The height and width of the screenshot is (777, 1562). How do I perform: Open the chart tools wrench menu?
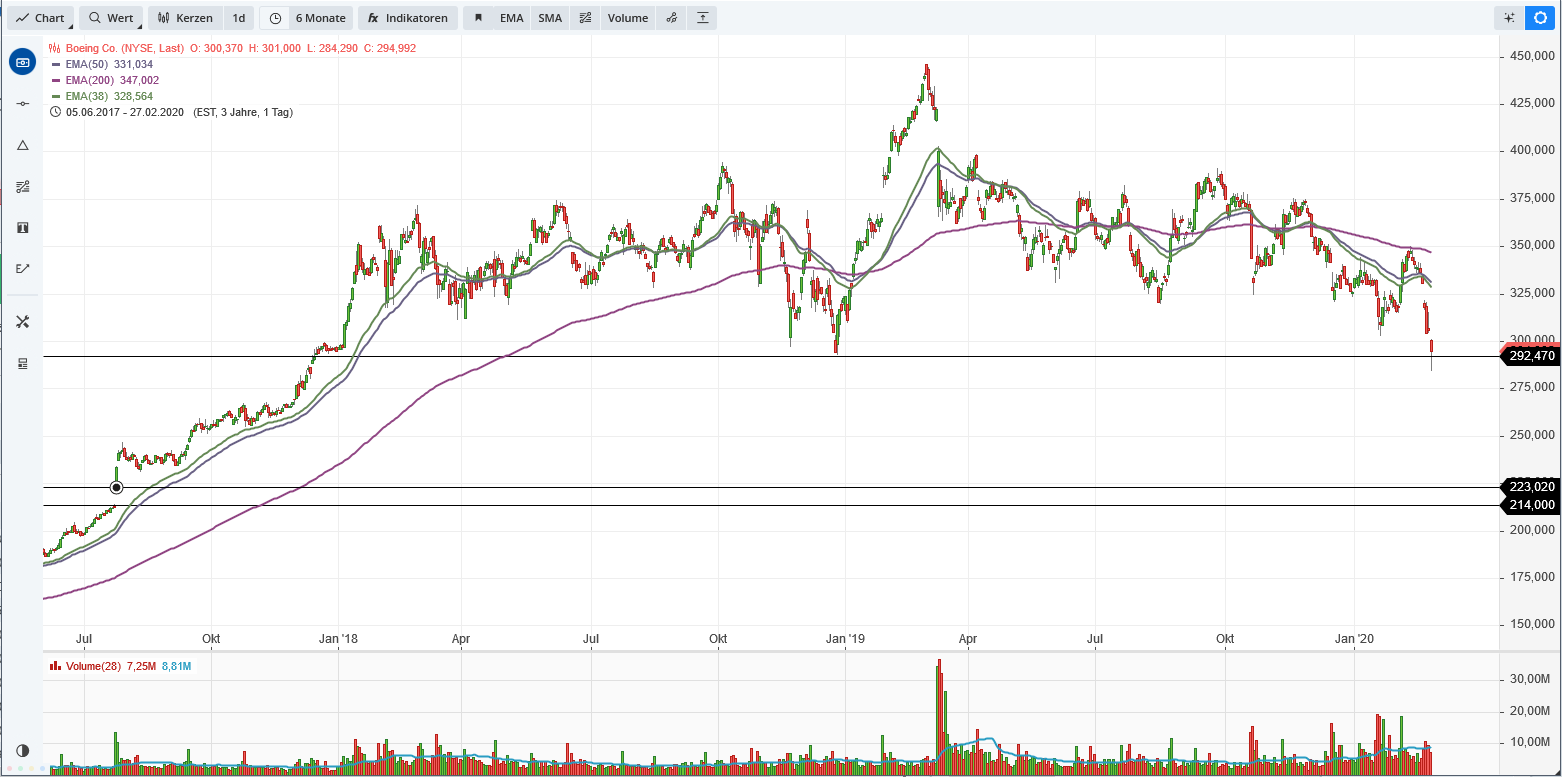point(22,321)
